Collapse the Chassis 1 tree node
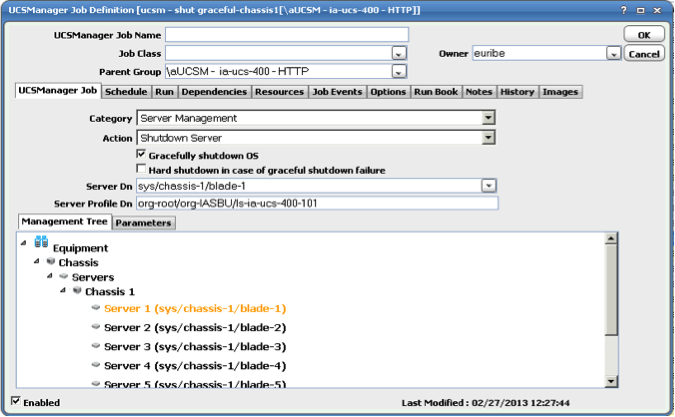 tap(63, 291)
